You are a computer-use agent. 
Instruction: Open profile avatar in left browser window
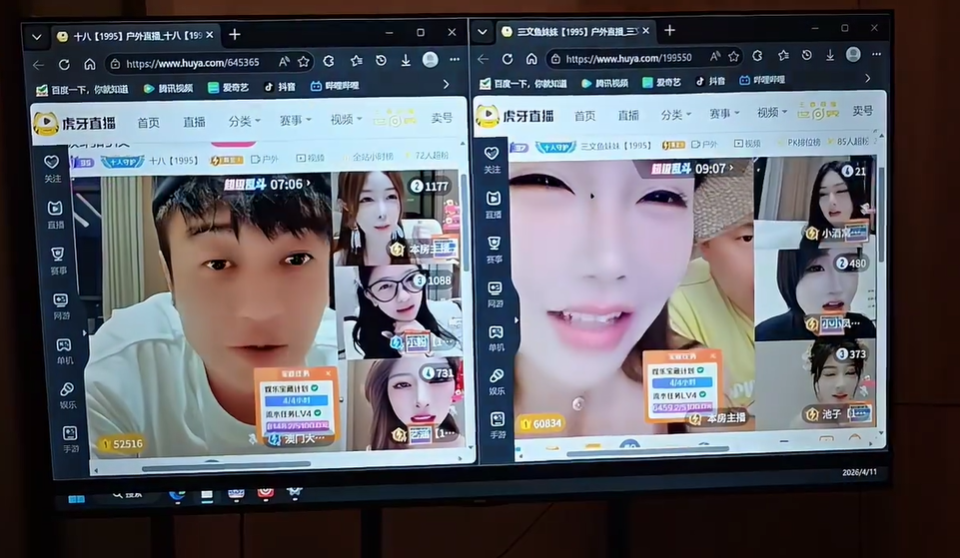coord(430,59)
